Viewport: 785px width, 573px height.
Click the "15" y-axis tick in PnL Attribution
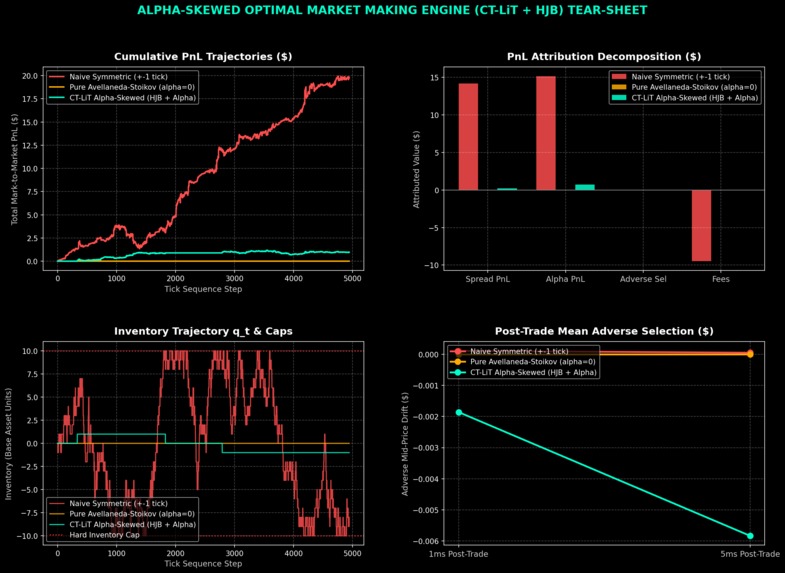(x=434, y=78)
